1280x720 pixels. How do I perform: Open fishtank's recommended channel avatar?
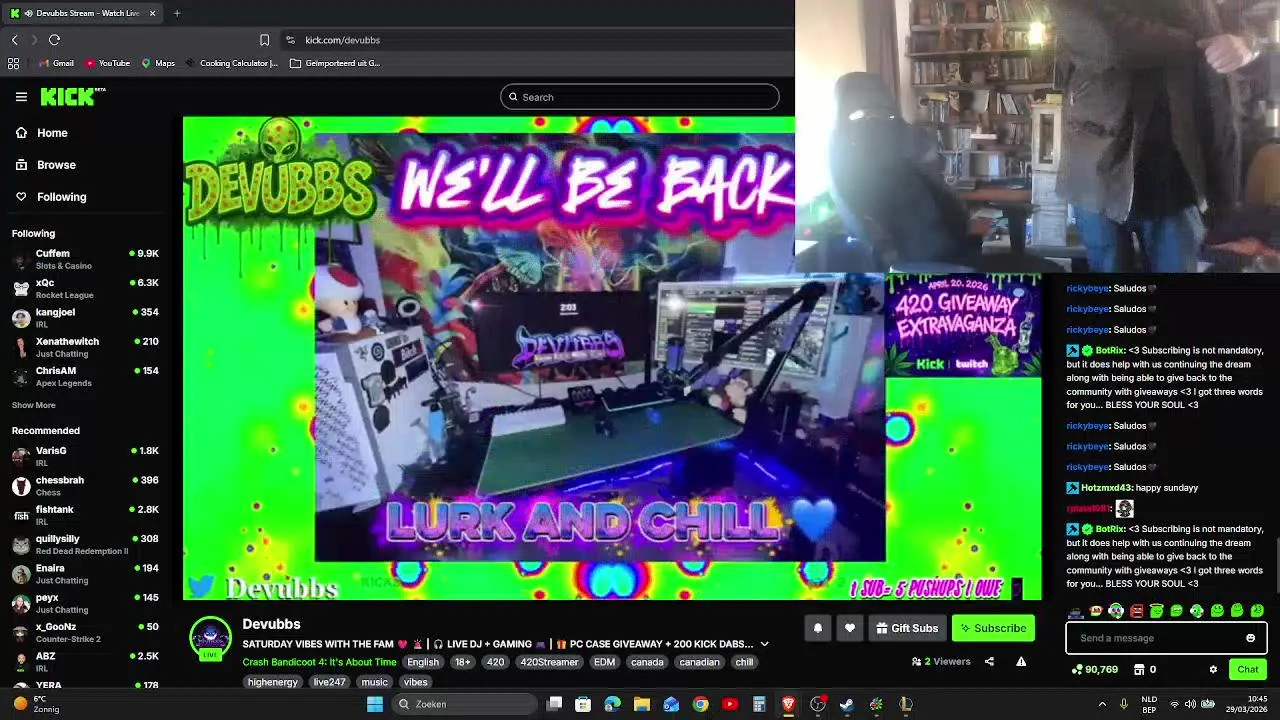(21, 516)
